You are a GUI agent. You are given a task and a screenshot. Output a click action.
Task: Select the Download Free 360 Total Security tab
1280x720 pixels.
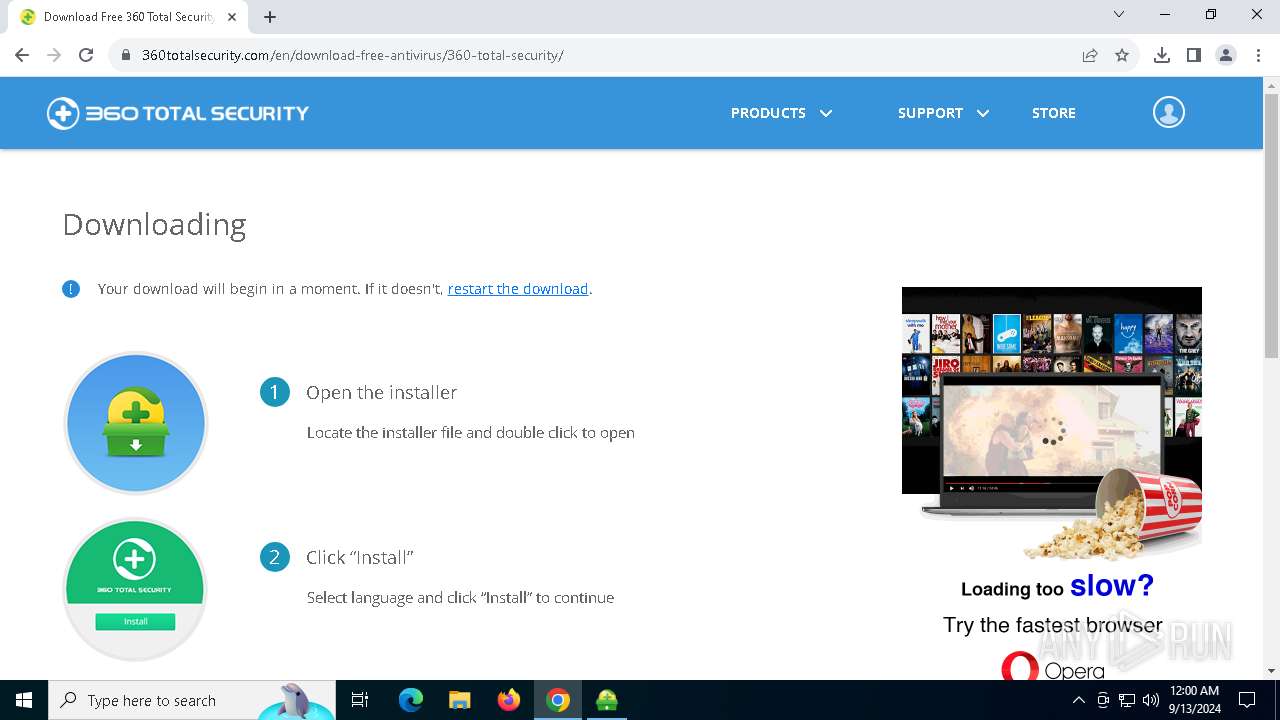tap(128, 17)
